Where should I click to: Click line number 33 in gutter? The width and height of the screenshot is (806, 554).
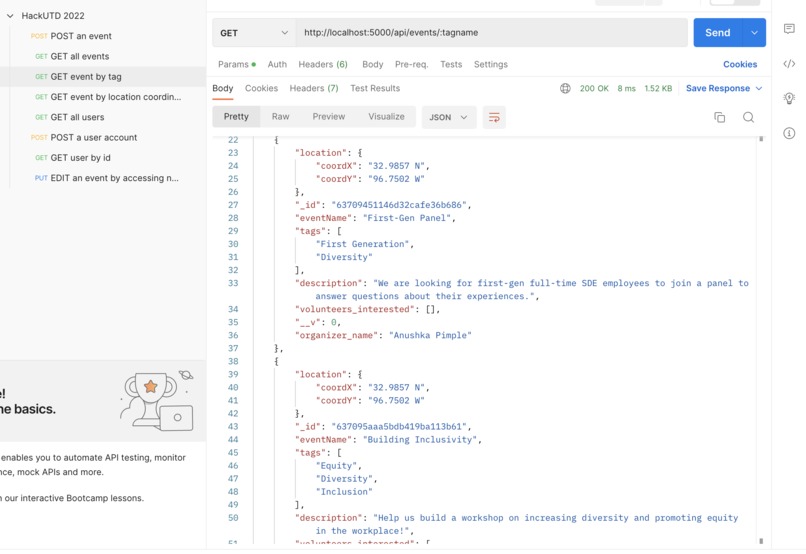pos(233,283)
